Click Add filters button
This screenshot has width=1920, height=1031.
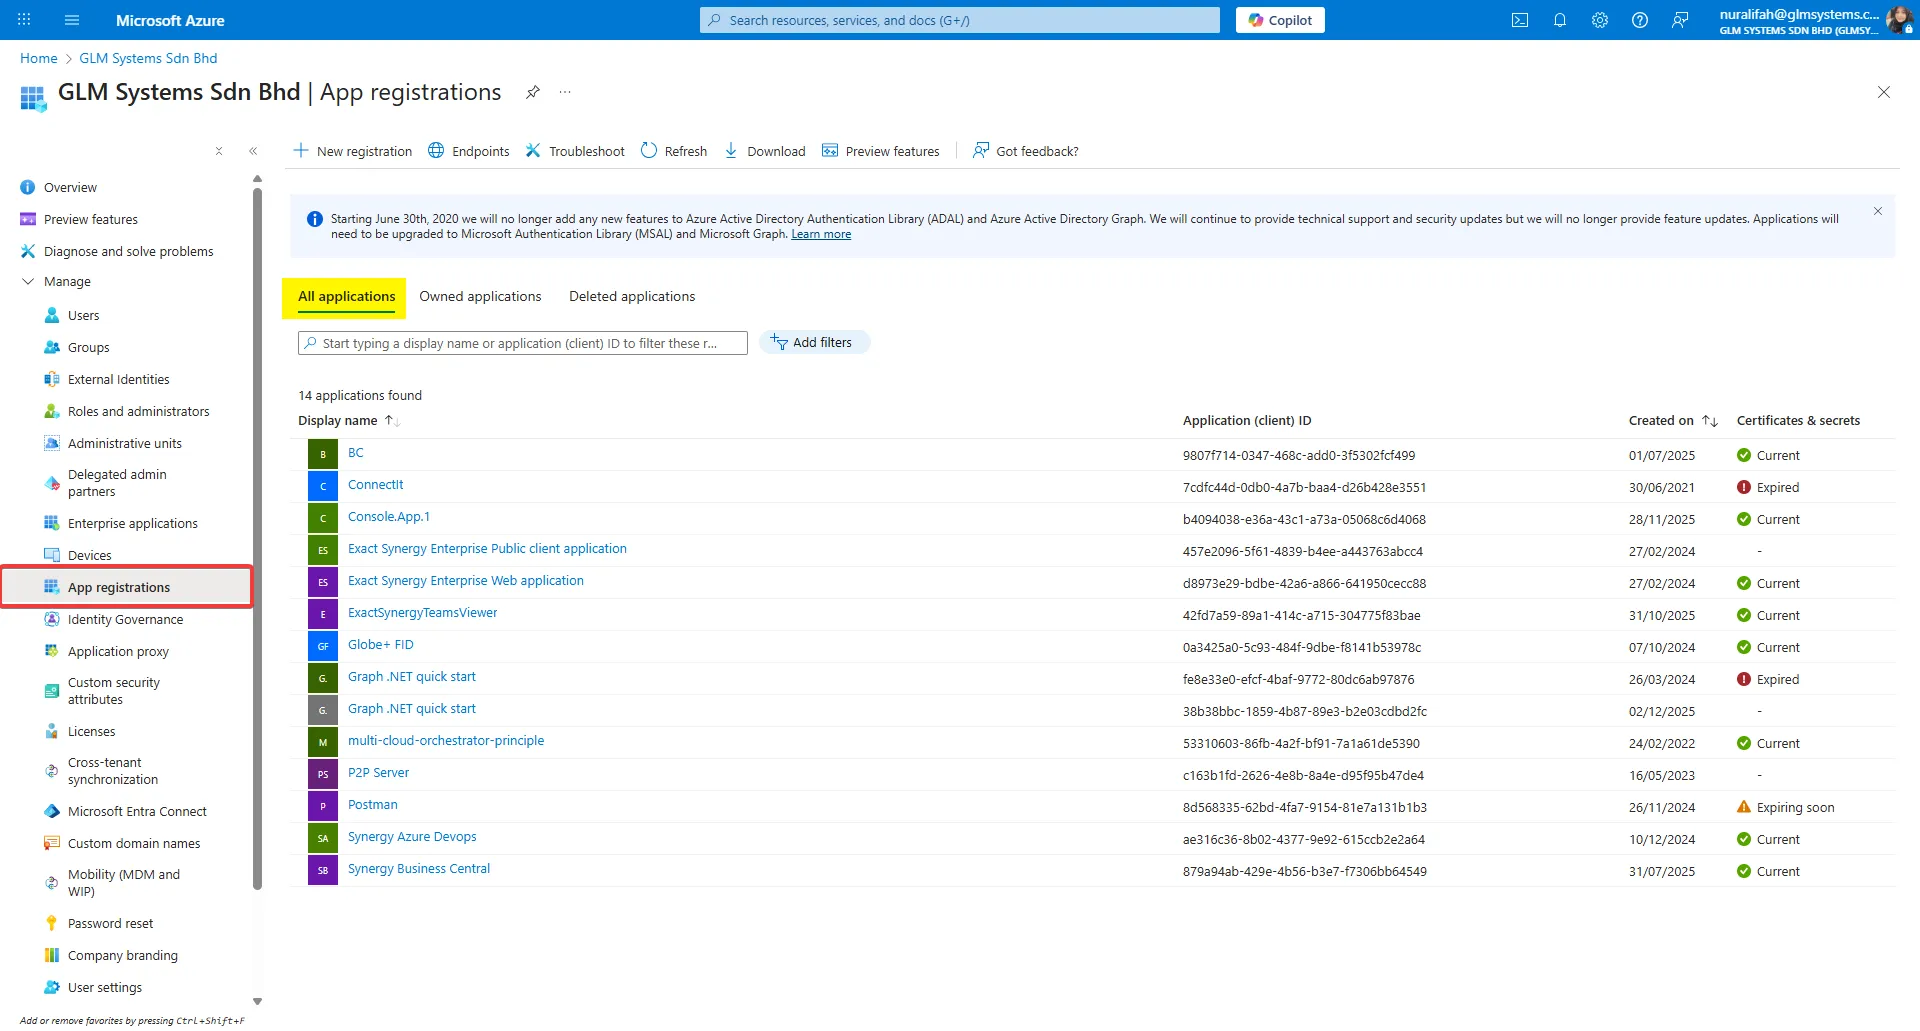(x=814, y=343)
